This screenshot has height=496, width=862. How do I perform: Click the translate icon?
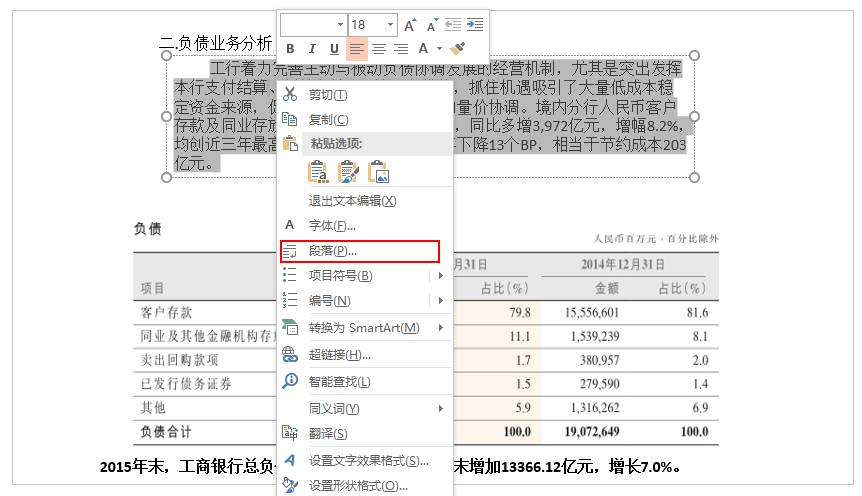point(290,433)
